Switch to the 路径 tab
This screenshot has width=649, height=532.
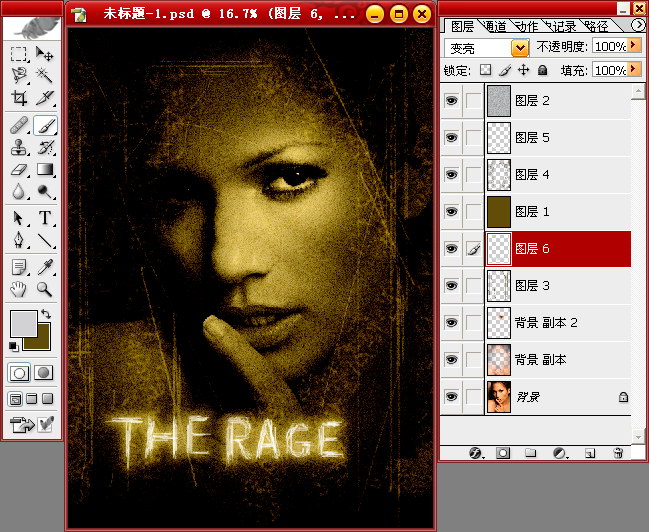point(596,26)
